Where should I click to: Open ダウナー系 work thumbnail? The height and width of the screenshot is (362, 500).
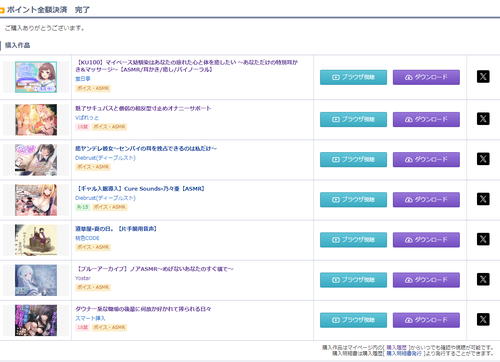(36, 320)
